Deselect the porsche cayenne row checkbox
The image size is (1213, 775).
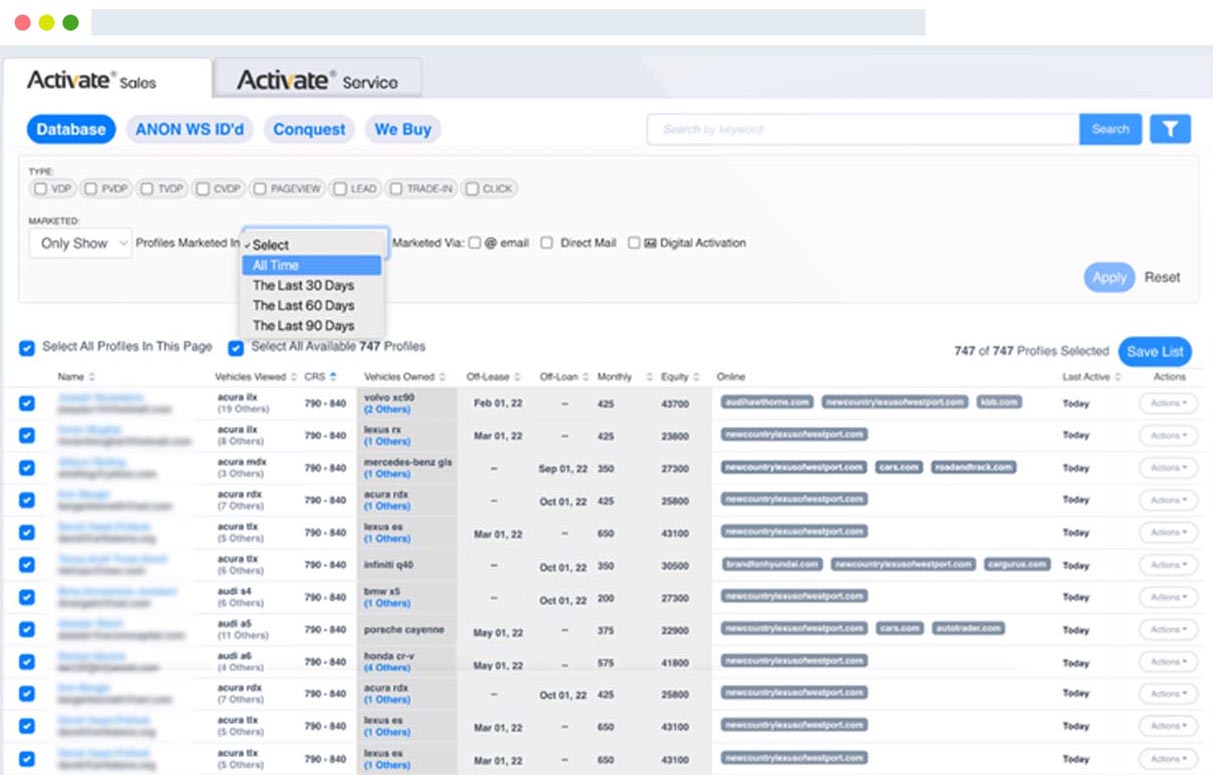click(x=26, y=630)
